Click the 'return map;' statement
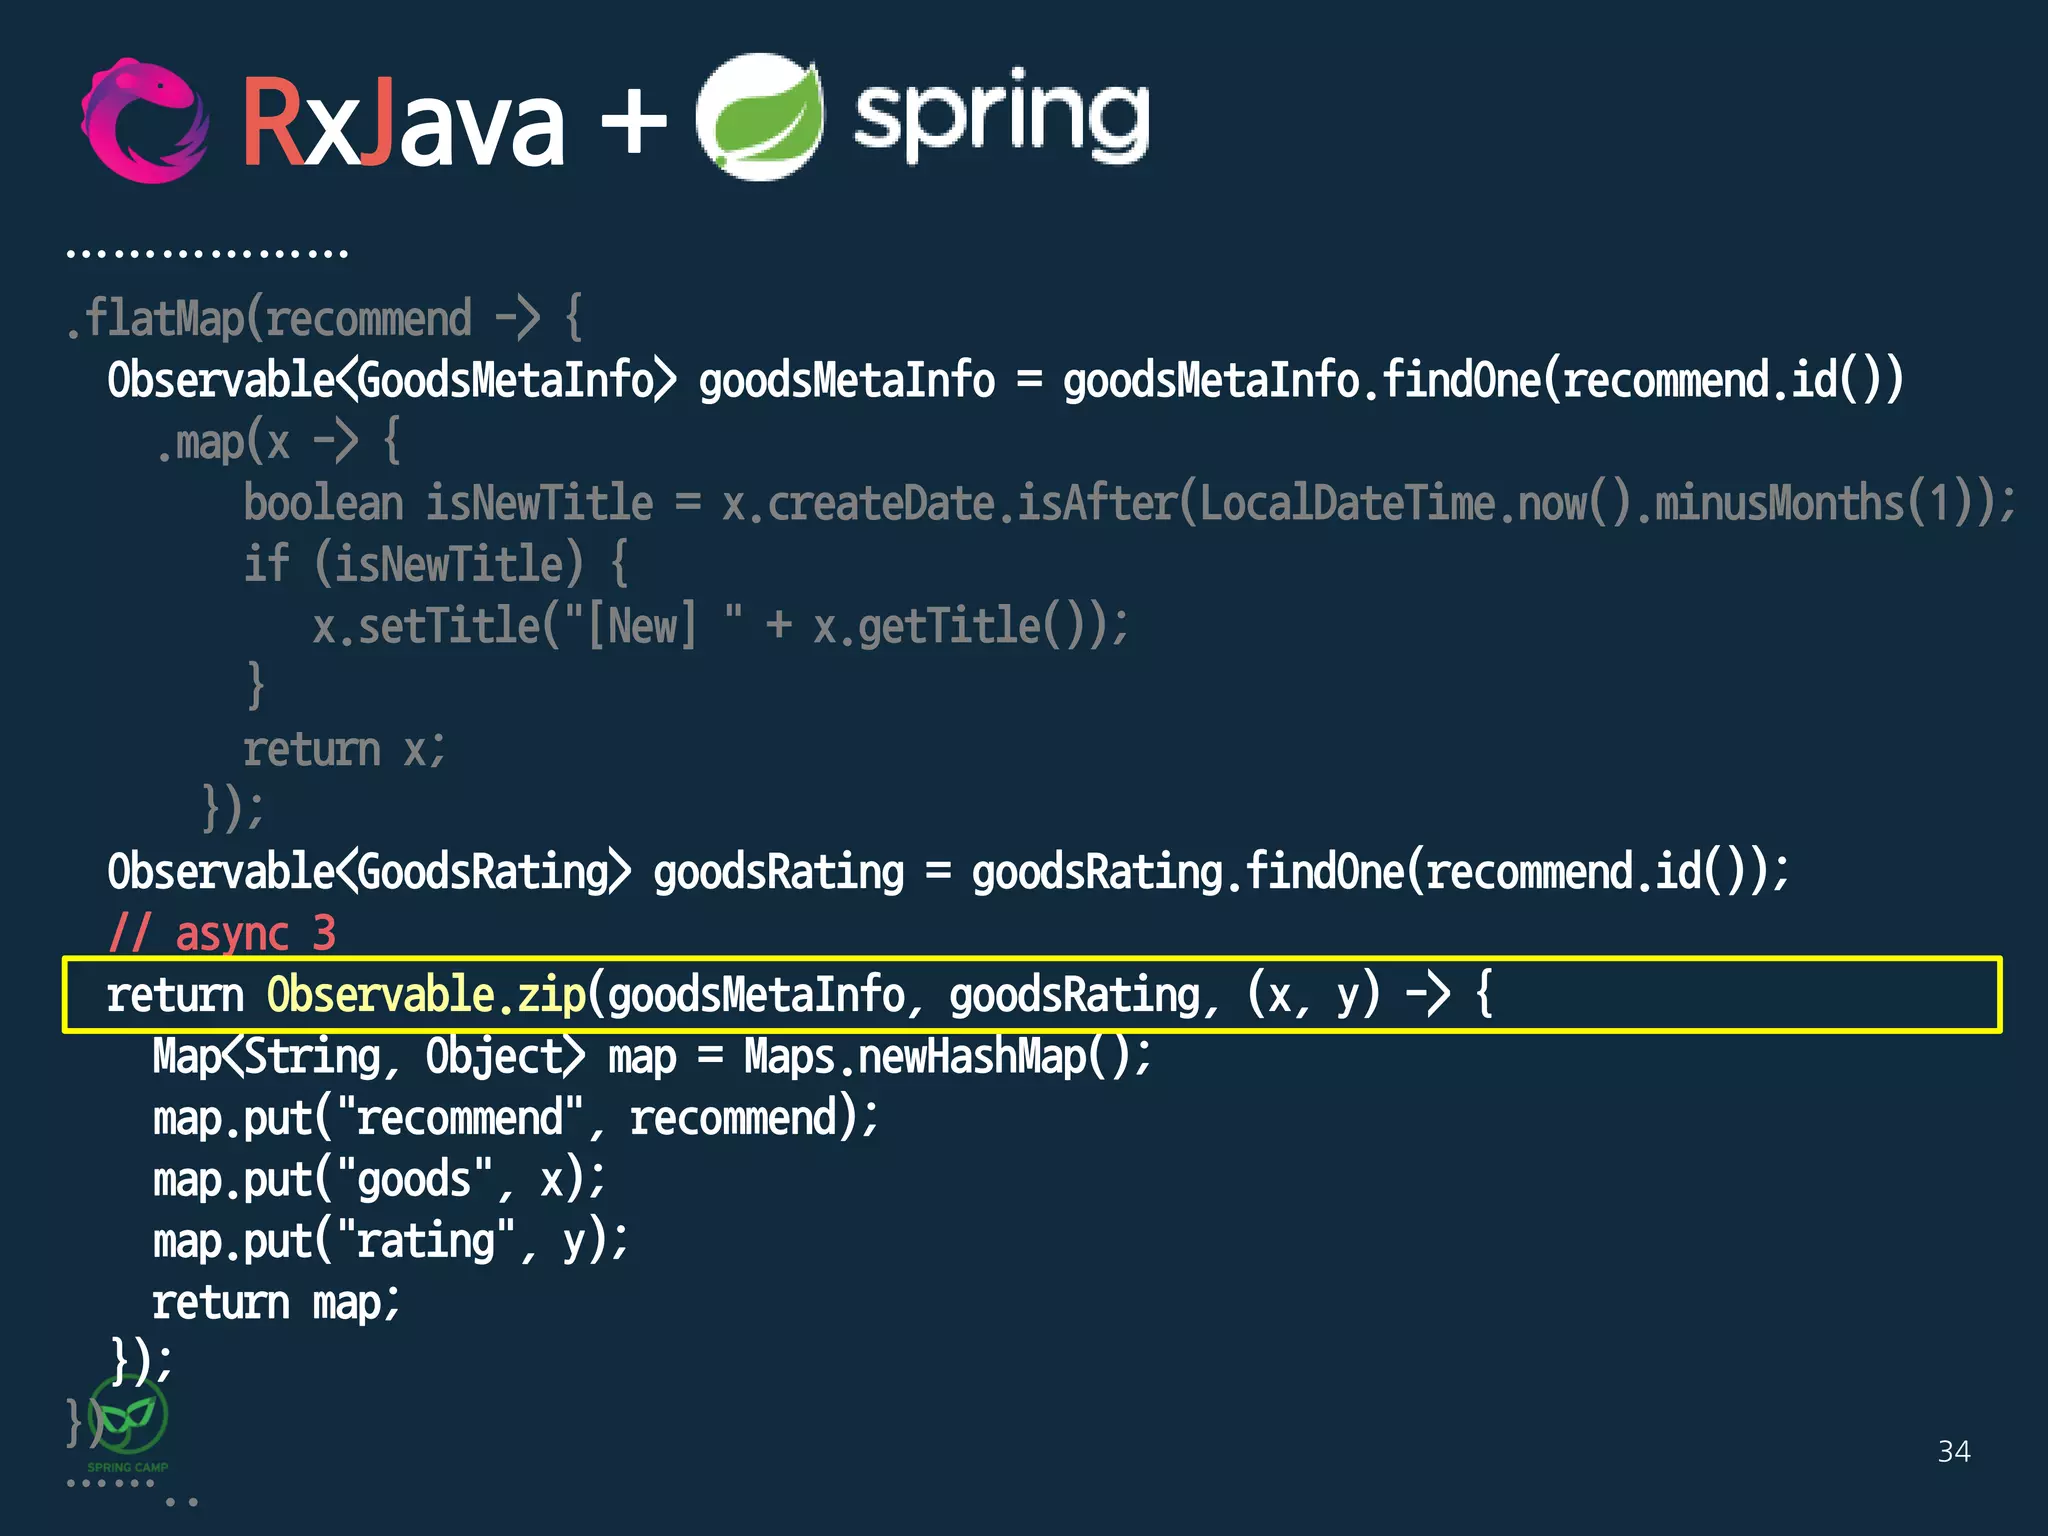Image resolution: width=2048 pixels, height=1536 pixels. coord(275,1303)
